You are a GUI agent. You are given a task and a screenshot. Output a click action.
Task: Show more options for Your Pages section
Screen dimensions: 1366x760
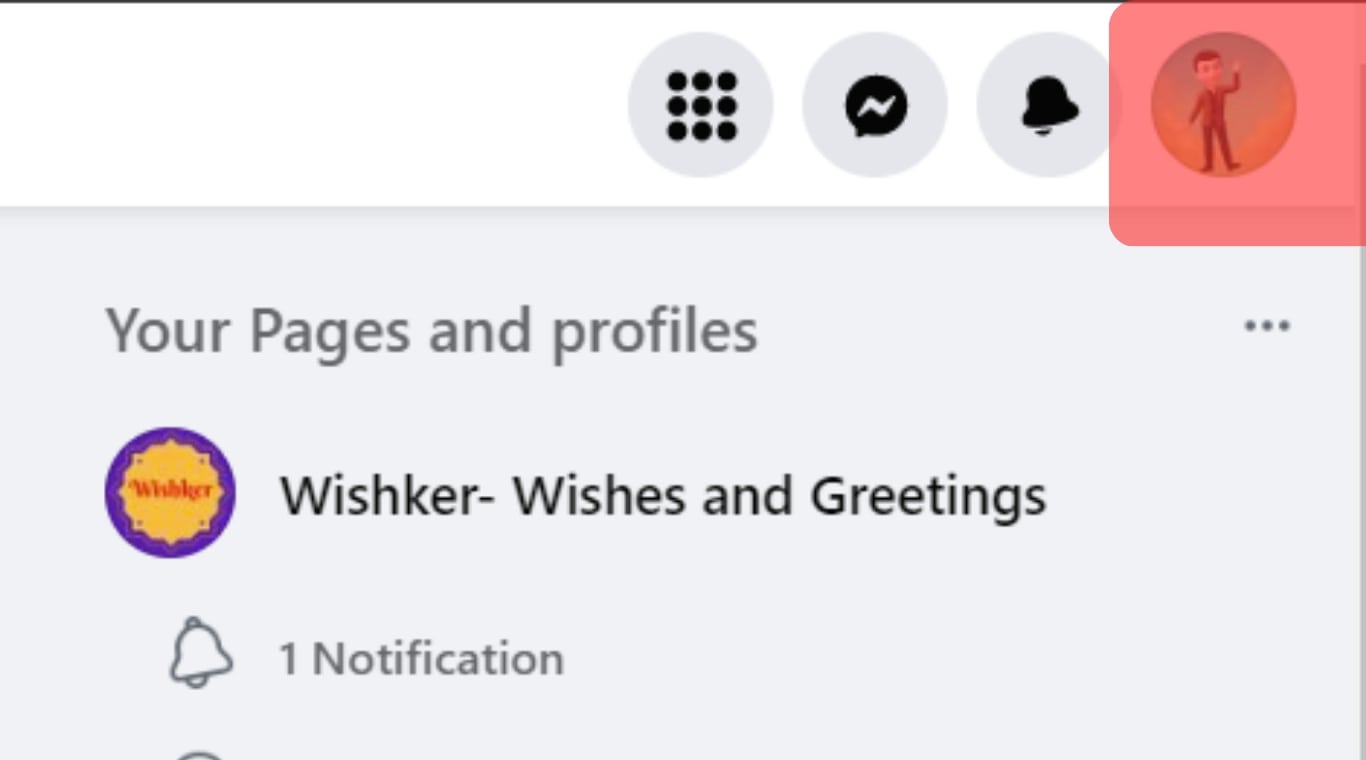click(1266, 326)
